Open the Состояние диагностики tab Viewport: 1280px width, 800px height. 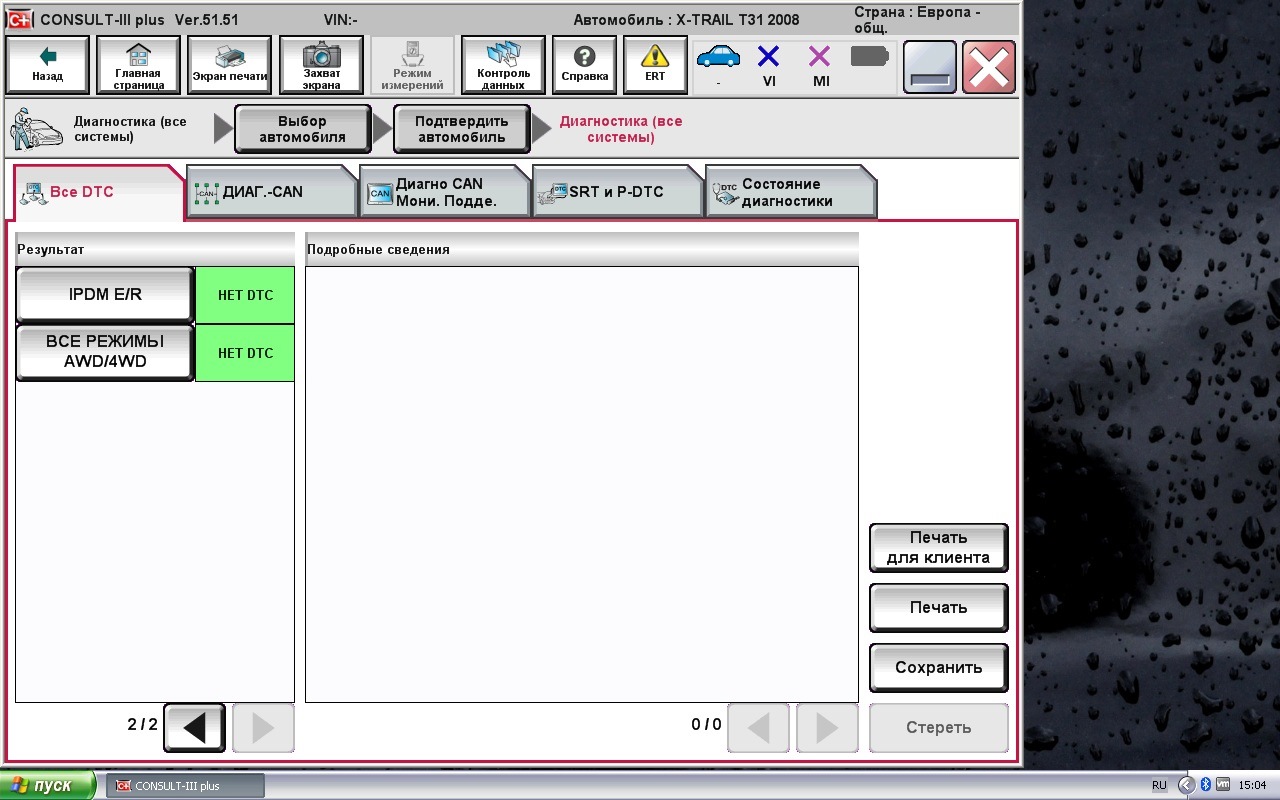[791, 192]
